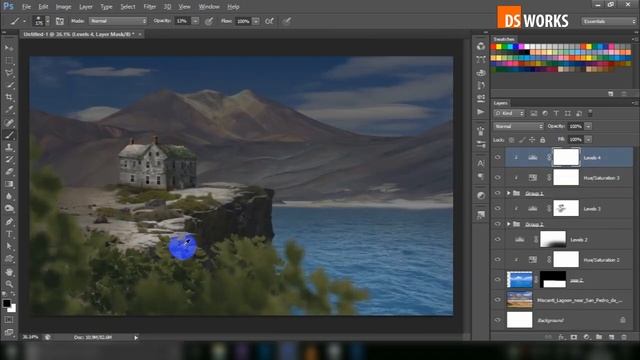Viewport: 640px width, 360px height.
Task: Hide the Background layer
Action: pyautogui.click(x=498, y=320)
